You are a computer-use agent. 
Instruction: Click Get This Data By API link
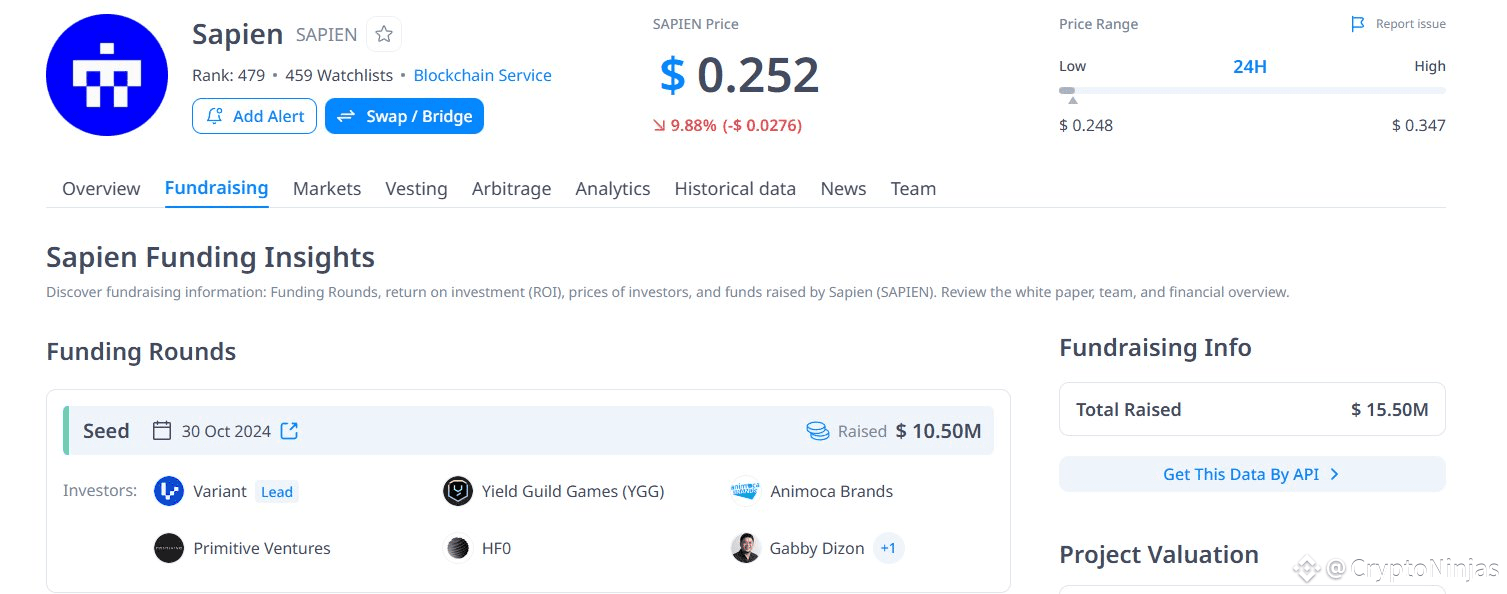(x=1251, y=474)
